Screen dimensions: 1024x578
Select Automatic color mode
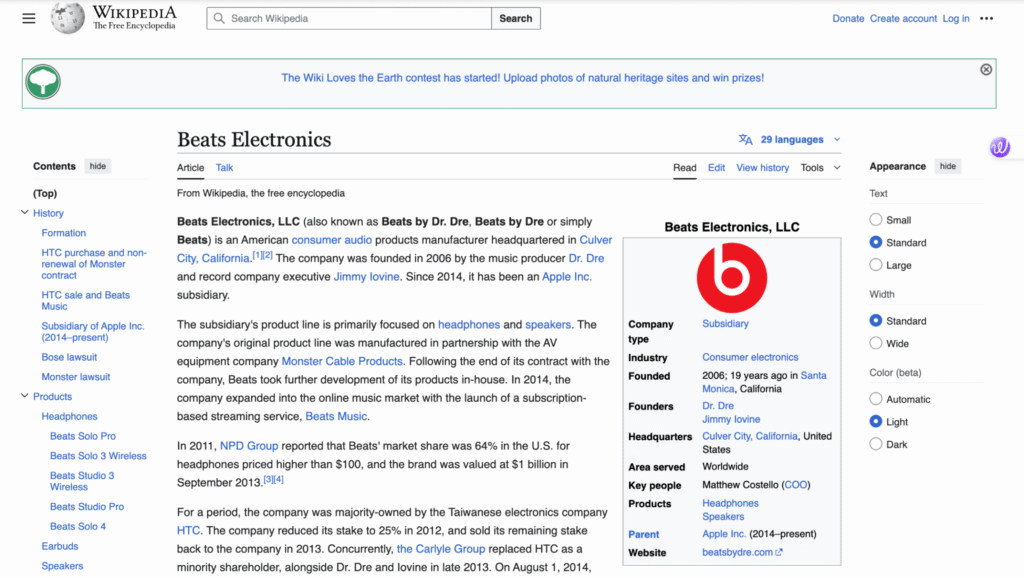[876, 398]
